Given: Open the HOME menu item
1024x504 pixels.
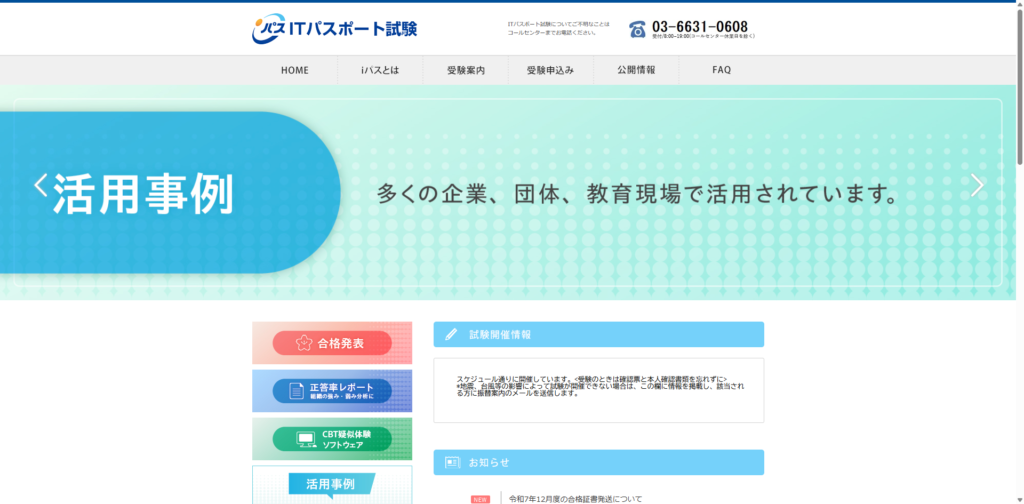Looking at the screenshot, I should click(x=295, y=70).
